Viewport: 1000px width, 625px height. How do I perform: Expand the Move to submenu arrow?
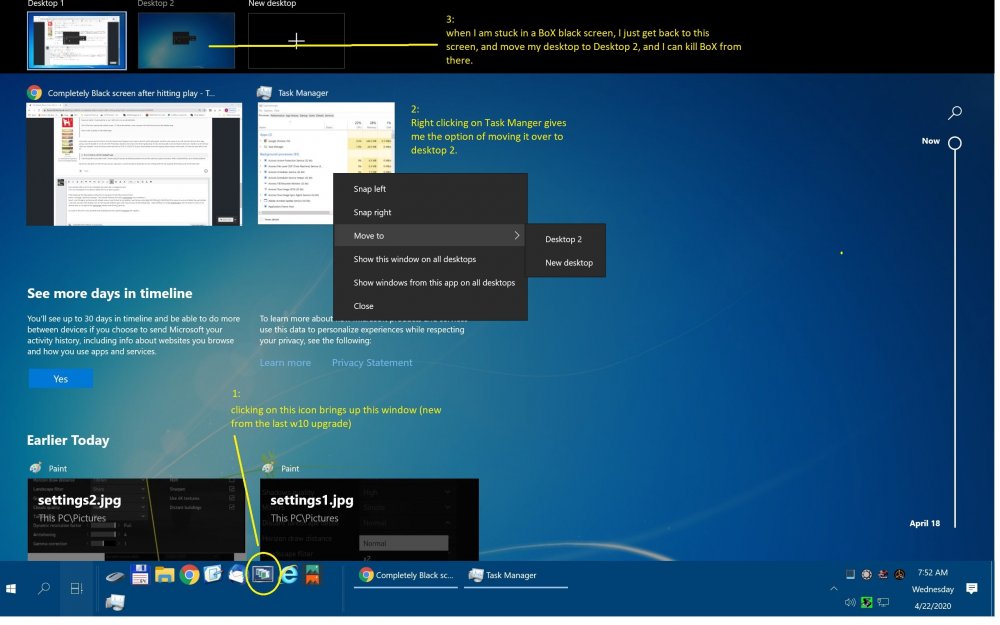(519, 237)
